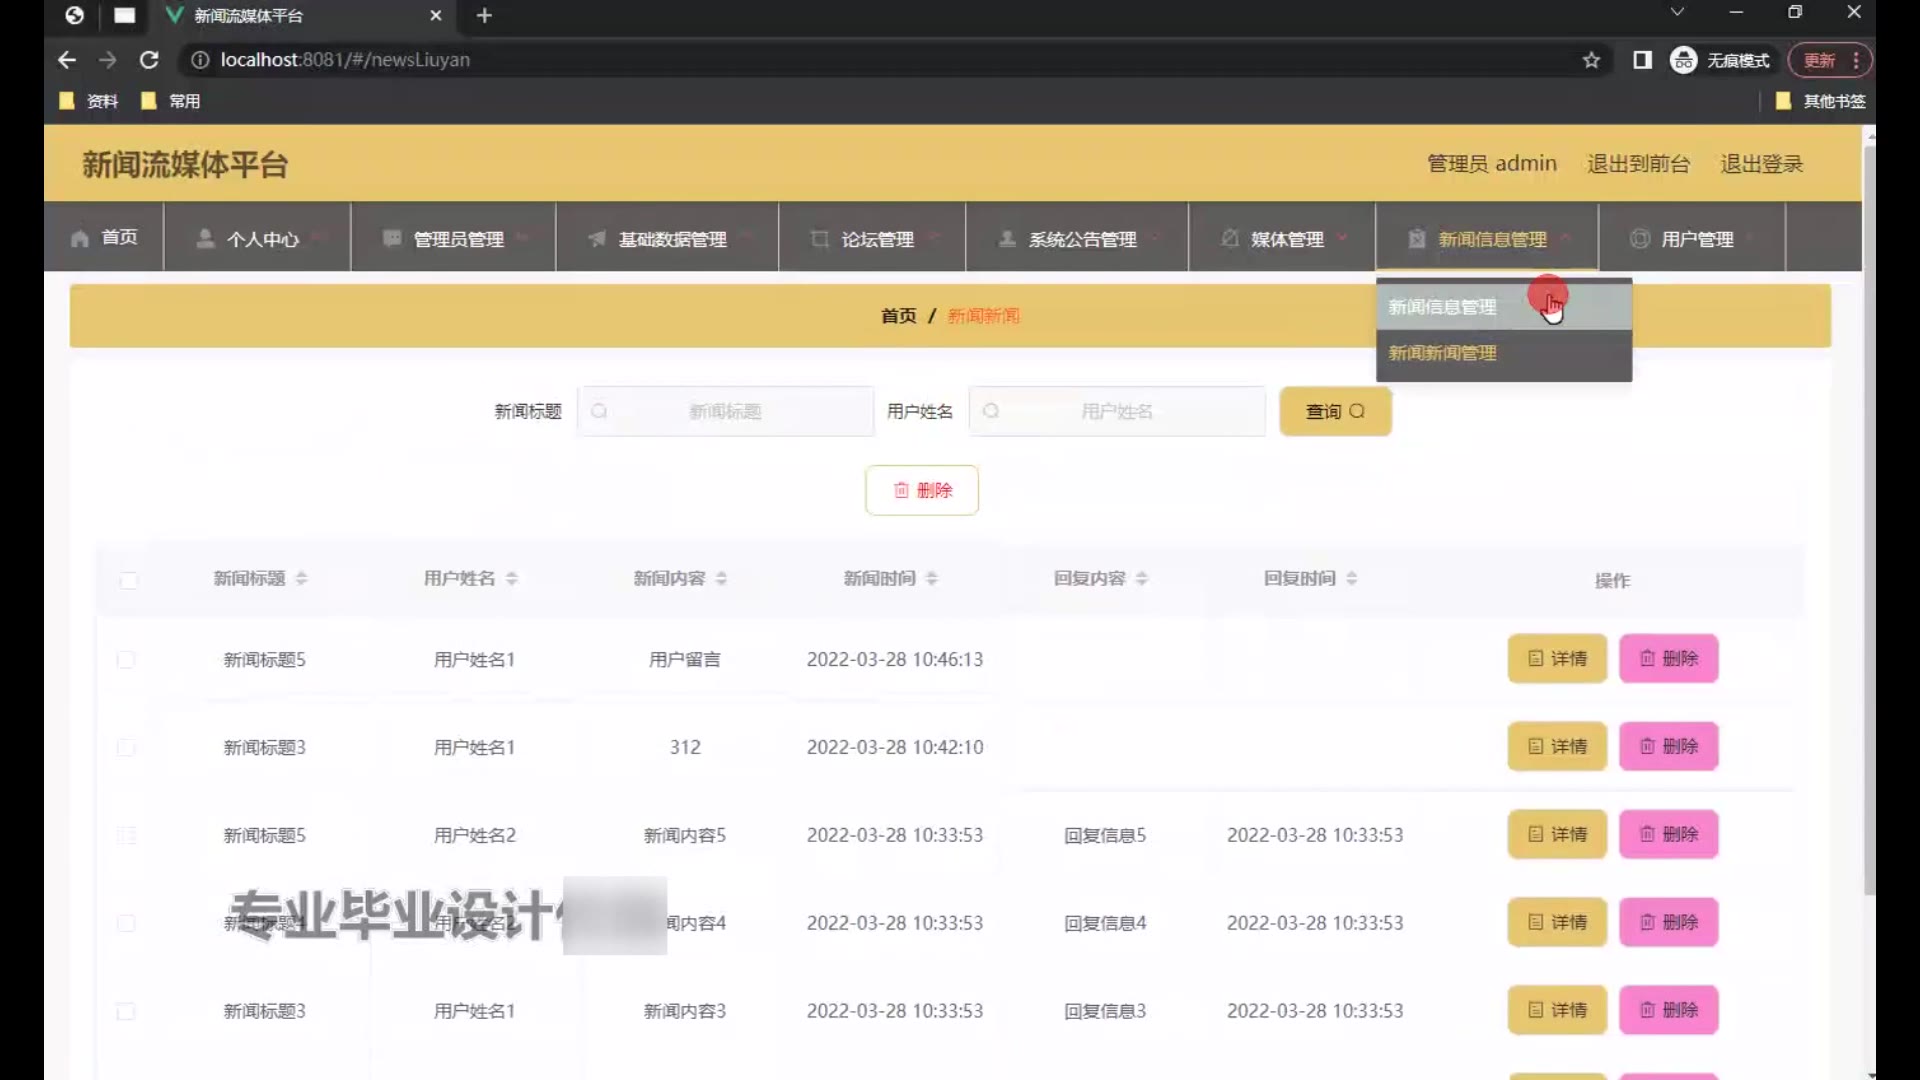1920x1080 pixels.
Task: Click the 查询 search button
Action: click(1334, 412)
